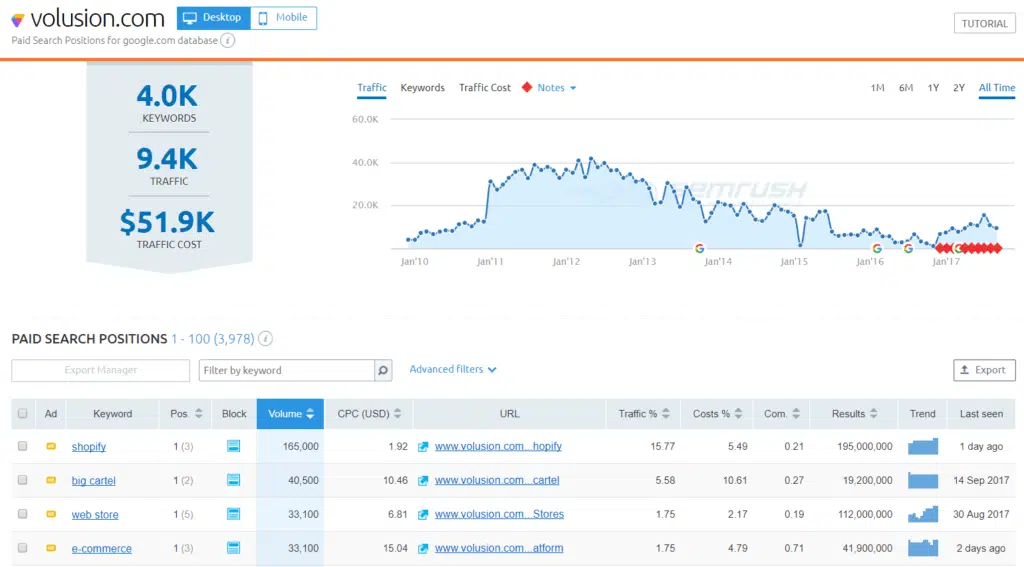Open the TUTORIAL button
This screenshot has width=1024, height=567.
(984, 24)
